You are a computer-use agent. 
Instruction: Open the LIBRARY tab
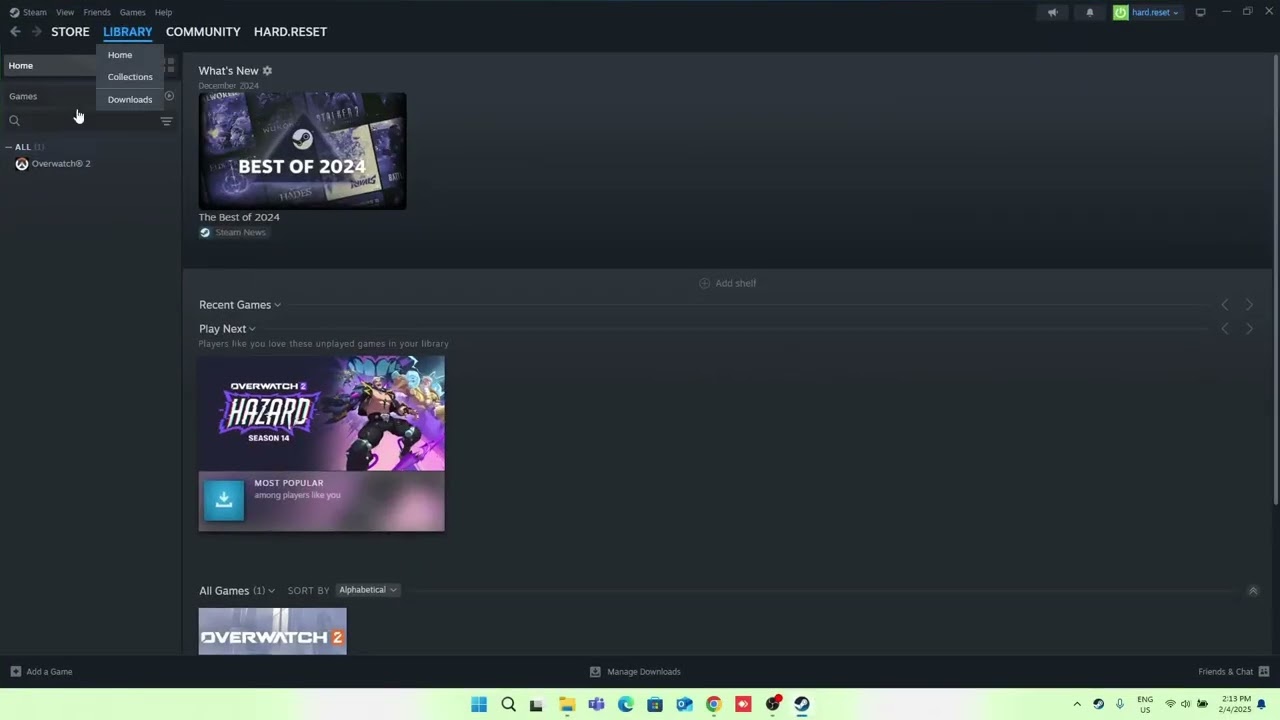tap(127, 32)
